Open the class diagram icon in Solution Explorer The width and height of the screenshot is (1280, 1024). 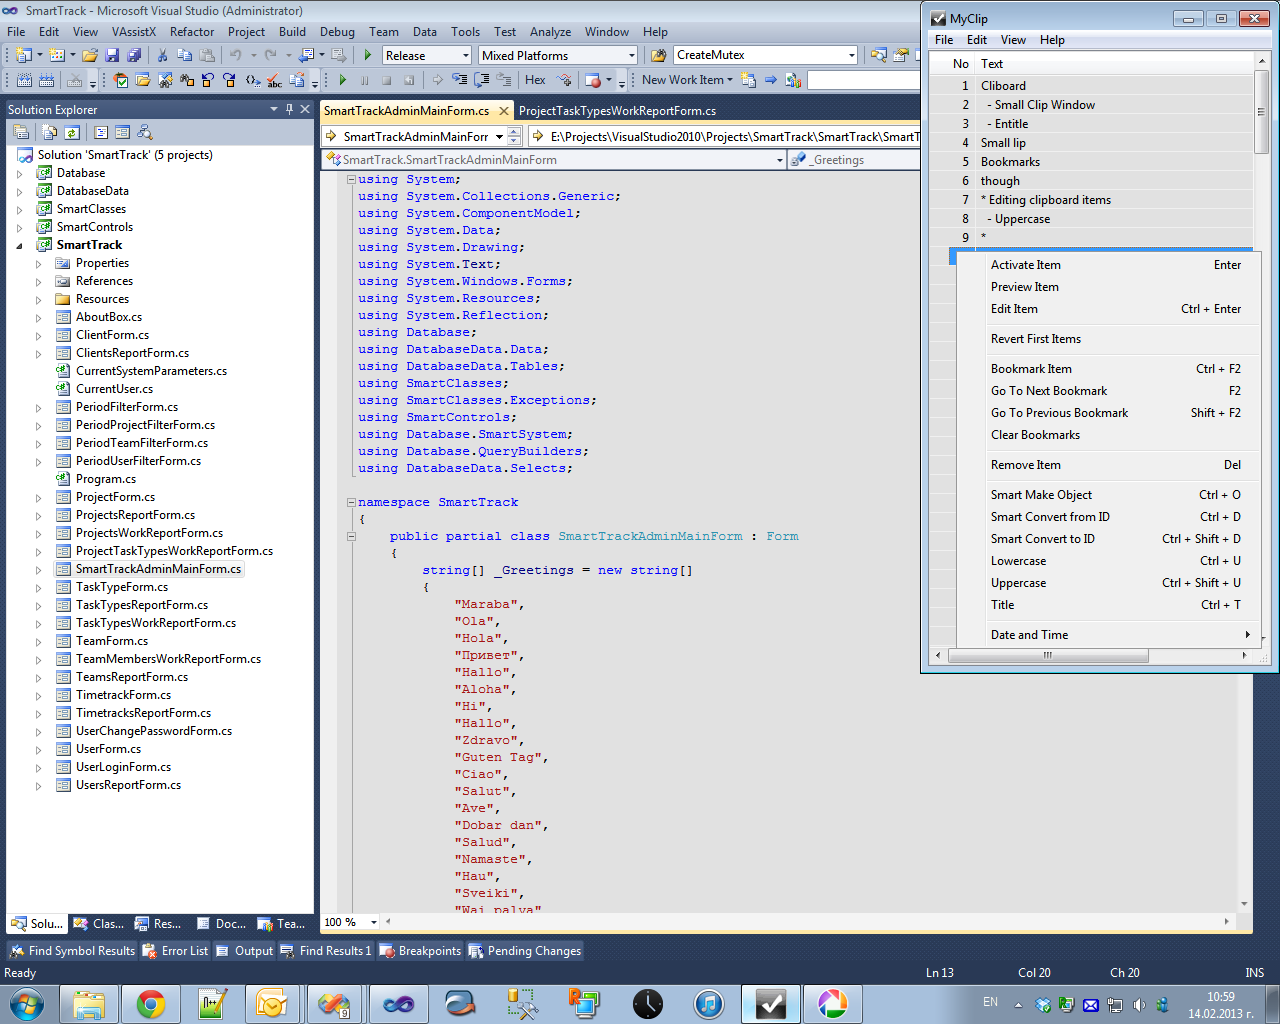(144, 130)
